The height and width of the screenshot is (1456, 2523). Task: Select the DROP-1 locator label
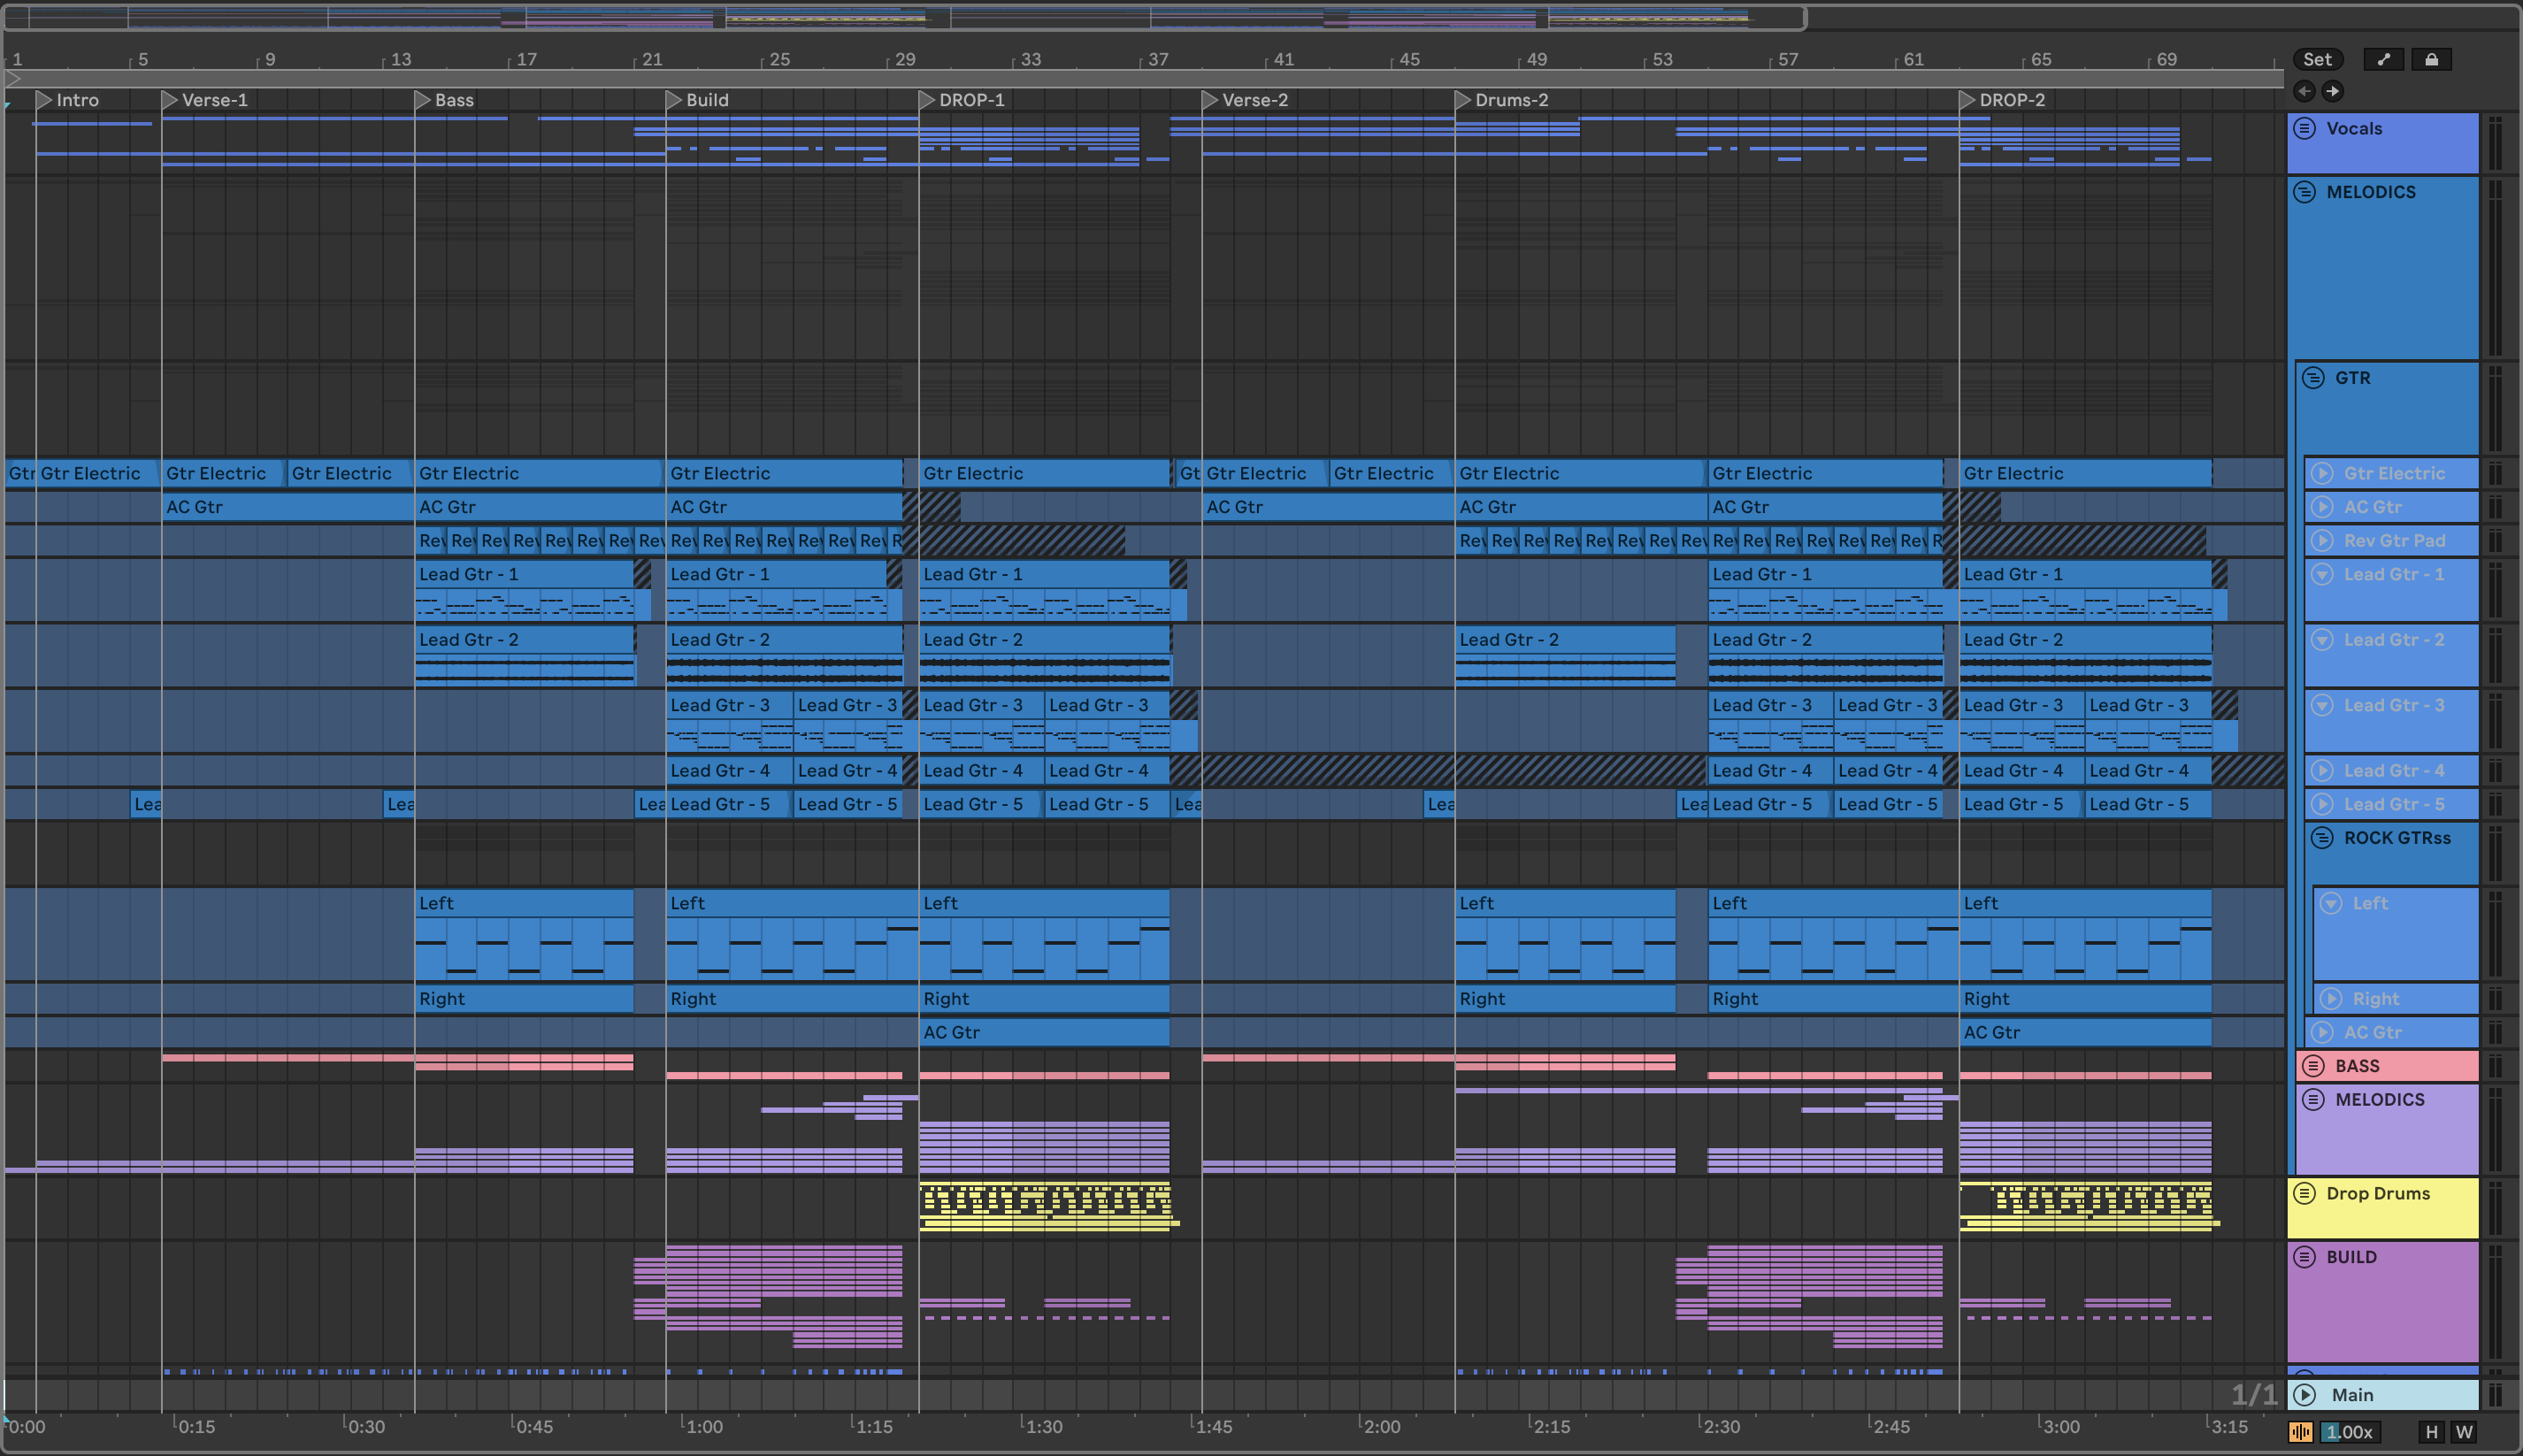[x=972, y=100]
